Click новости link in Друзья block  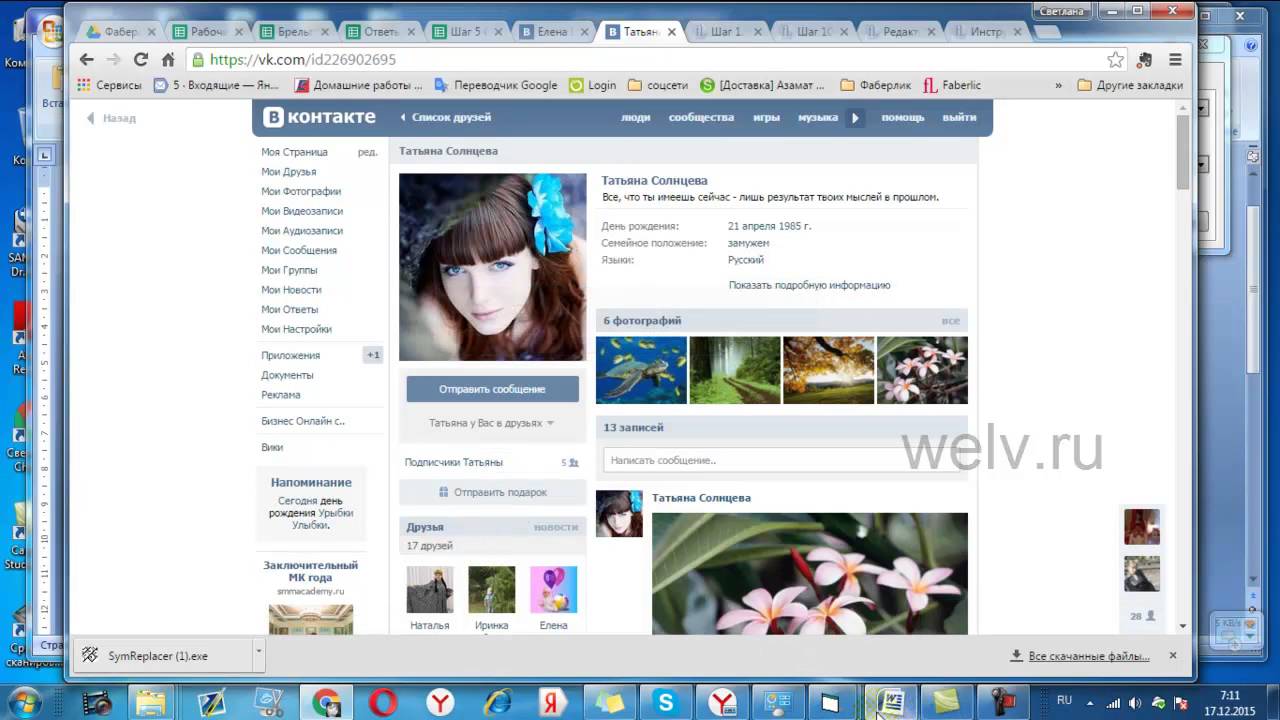click(556, 527)
